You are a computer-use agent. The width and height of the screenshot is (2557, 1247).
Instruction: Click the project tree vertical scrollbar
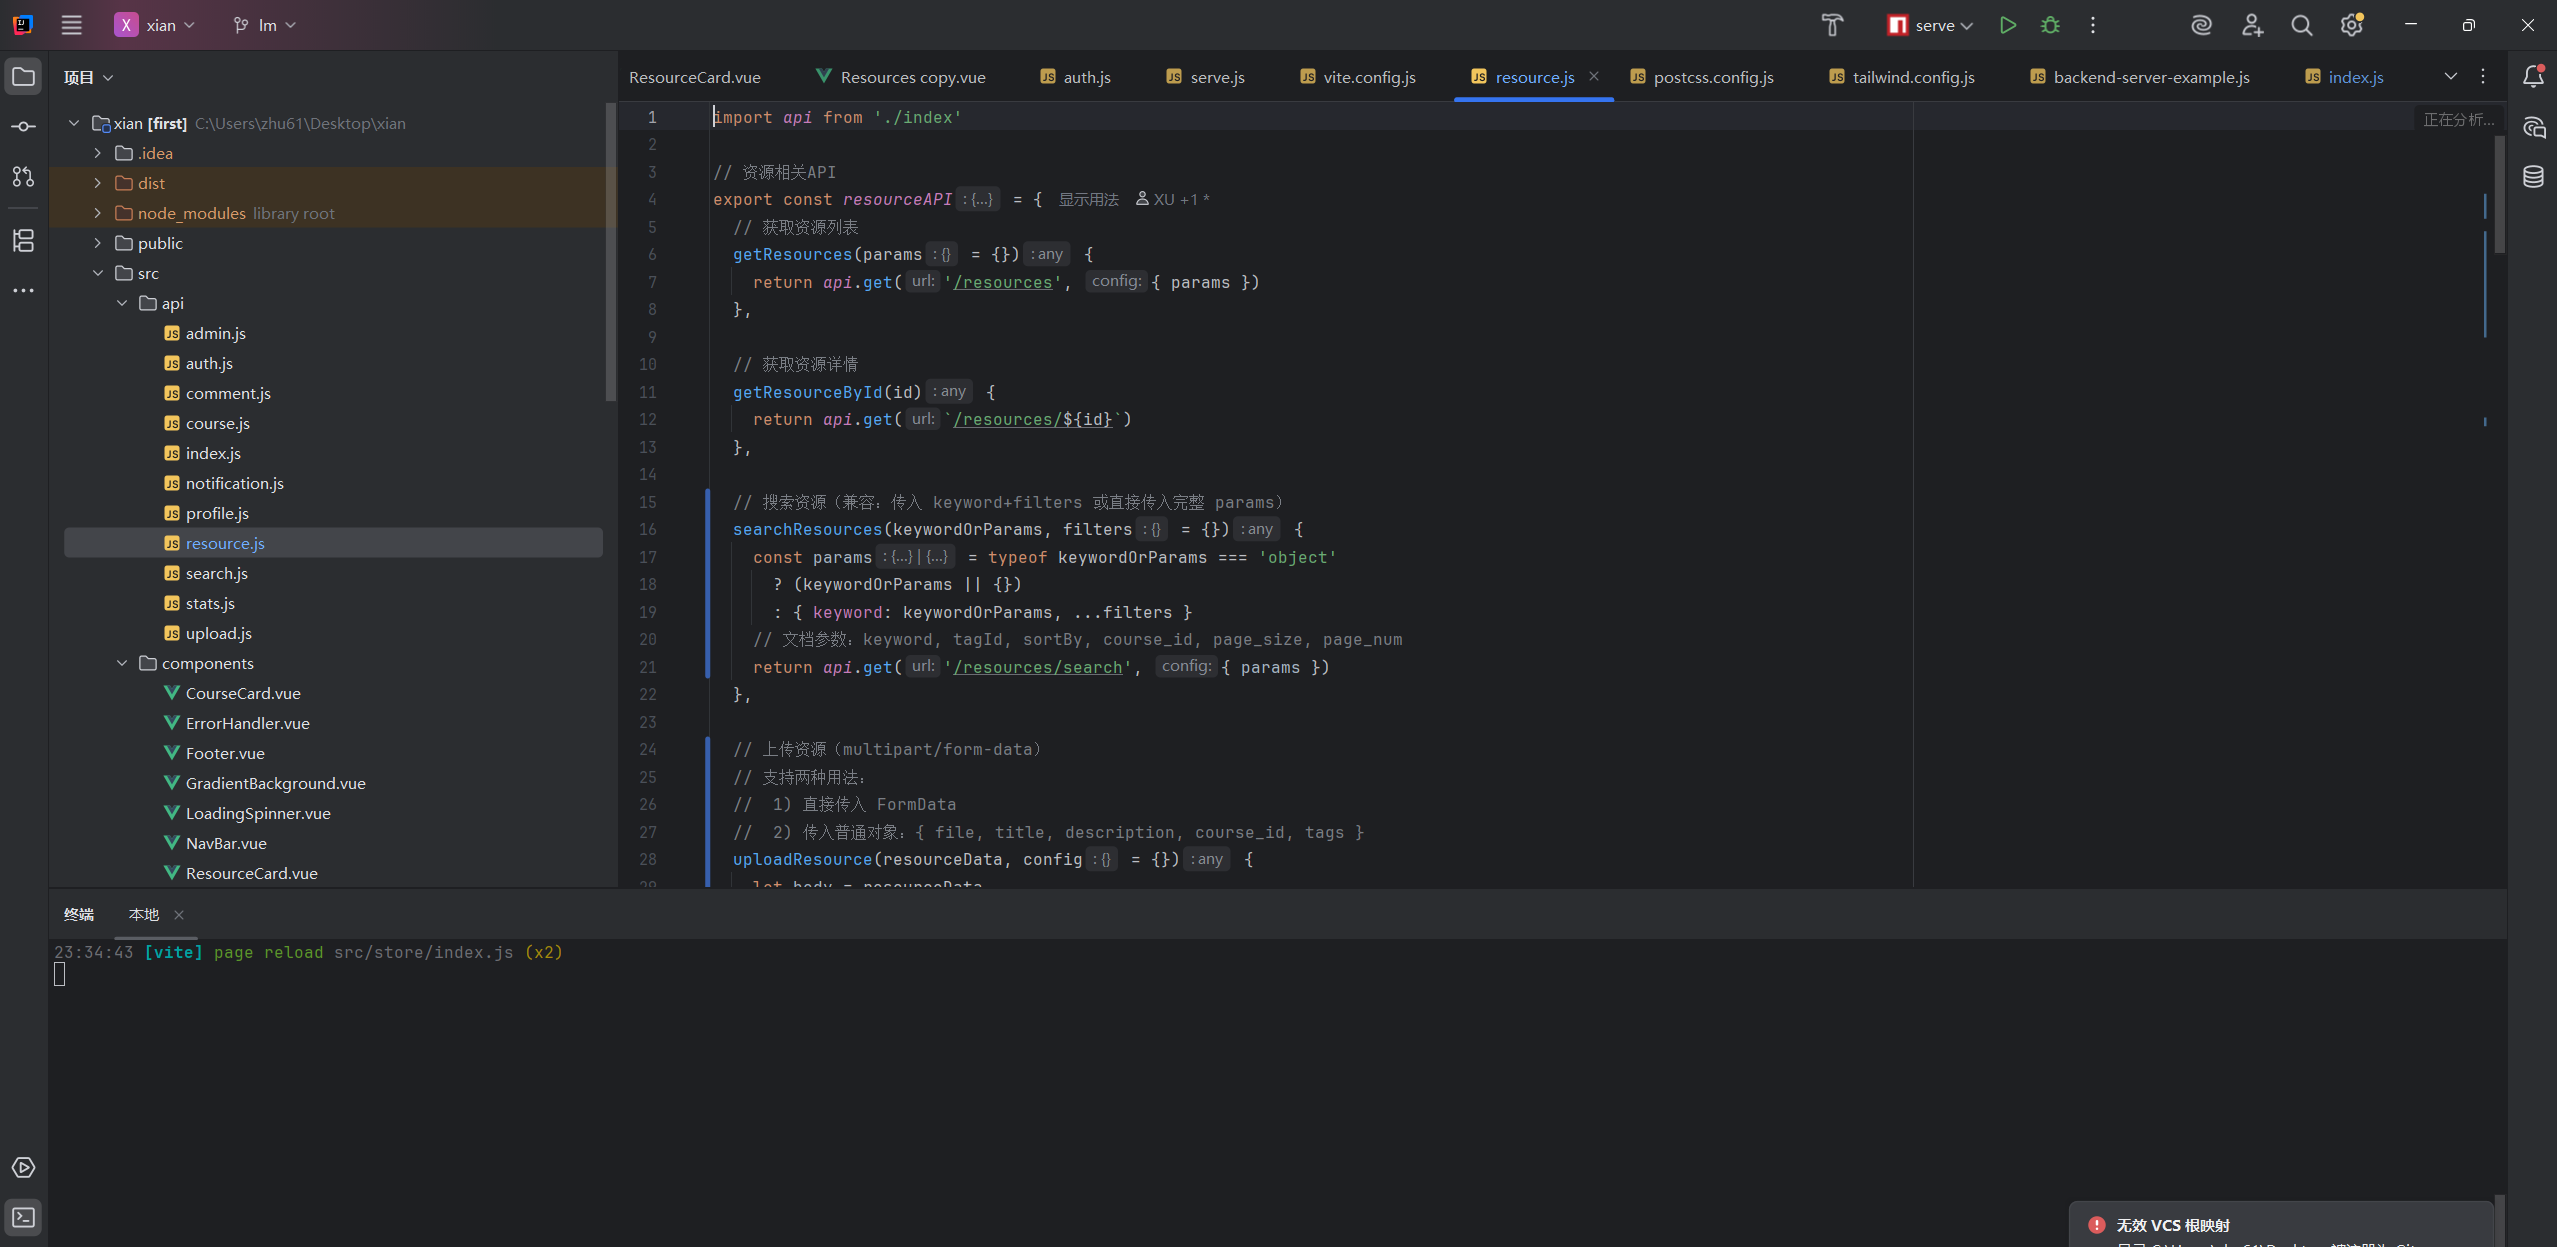tap(610, 250)
